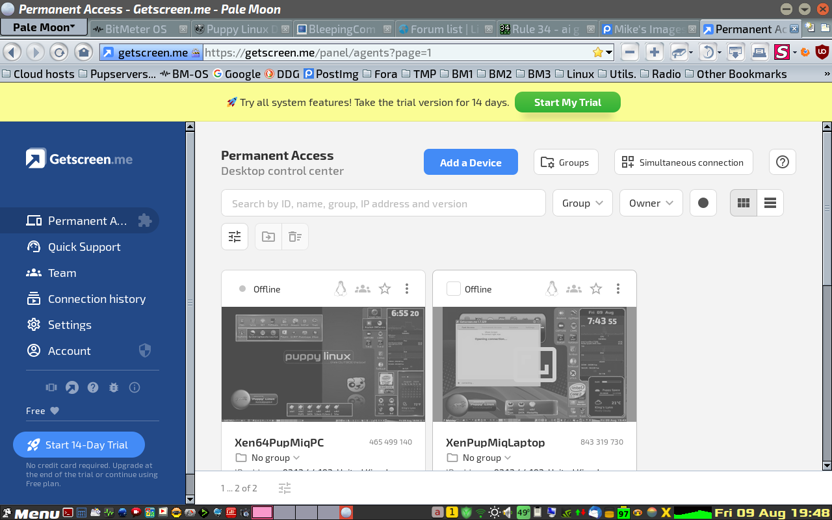
Task: Mark Xen64PupMiqPC as favorite with the star
Action: point(385,289)
